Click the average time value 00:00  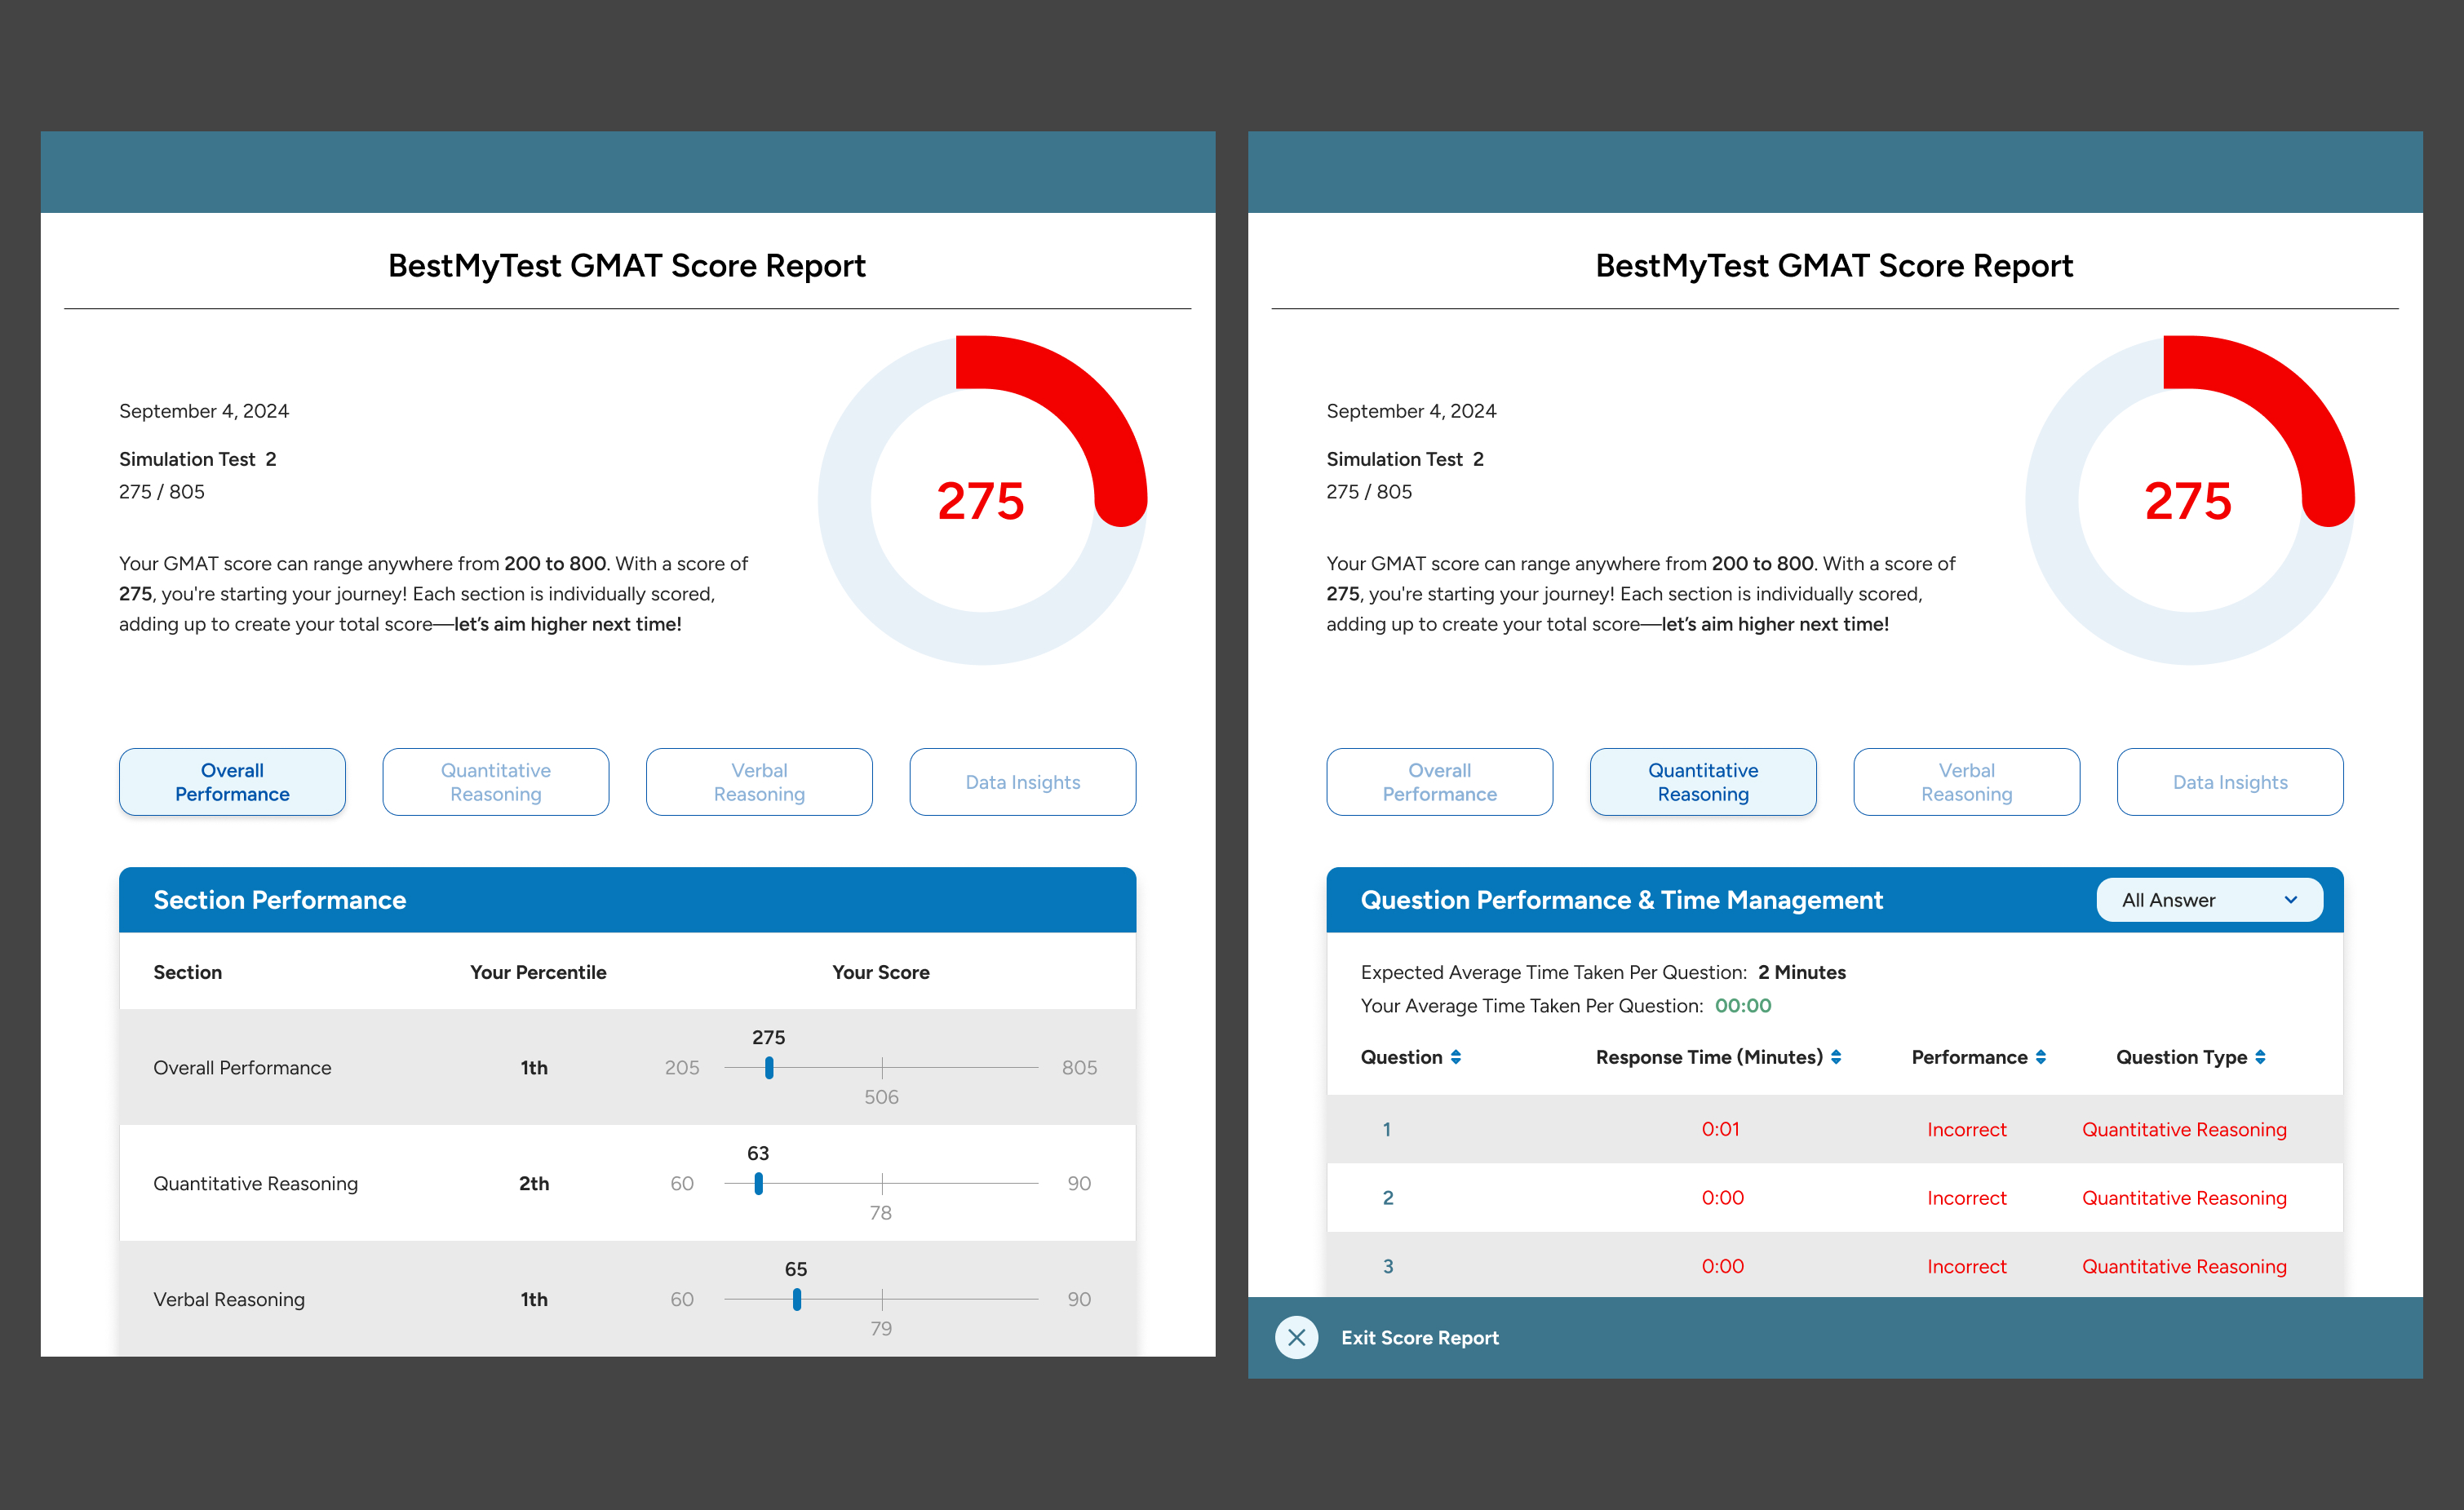coord(1743,1006)
